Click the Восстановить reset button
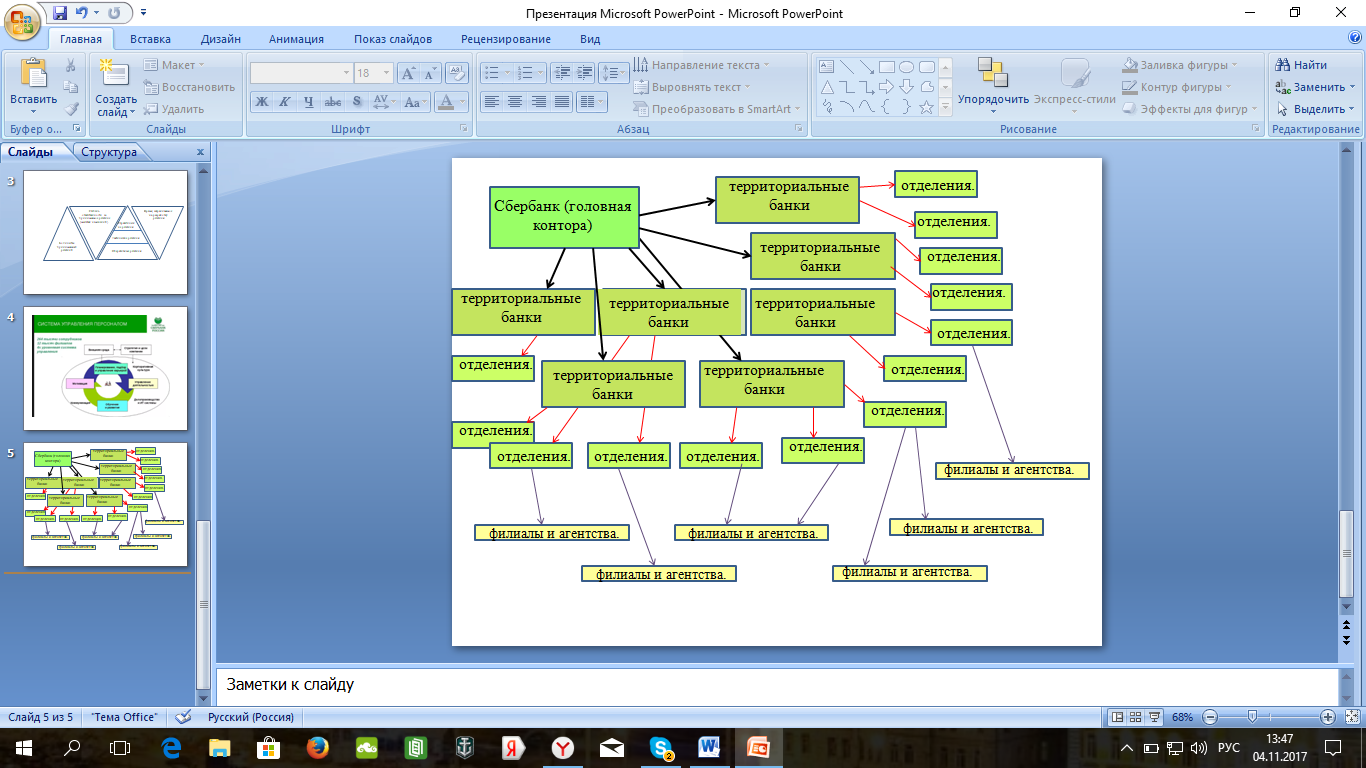This screenshot has width=1366, height=768. pos(189,87)
